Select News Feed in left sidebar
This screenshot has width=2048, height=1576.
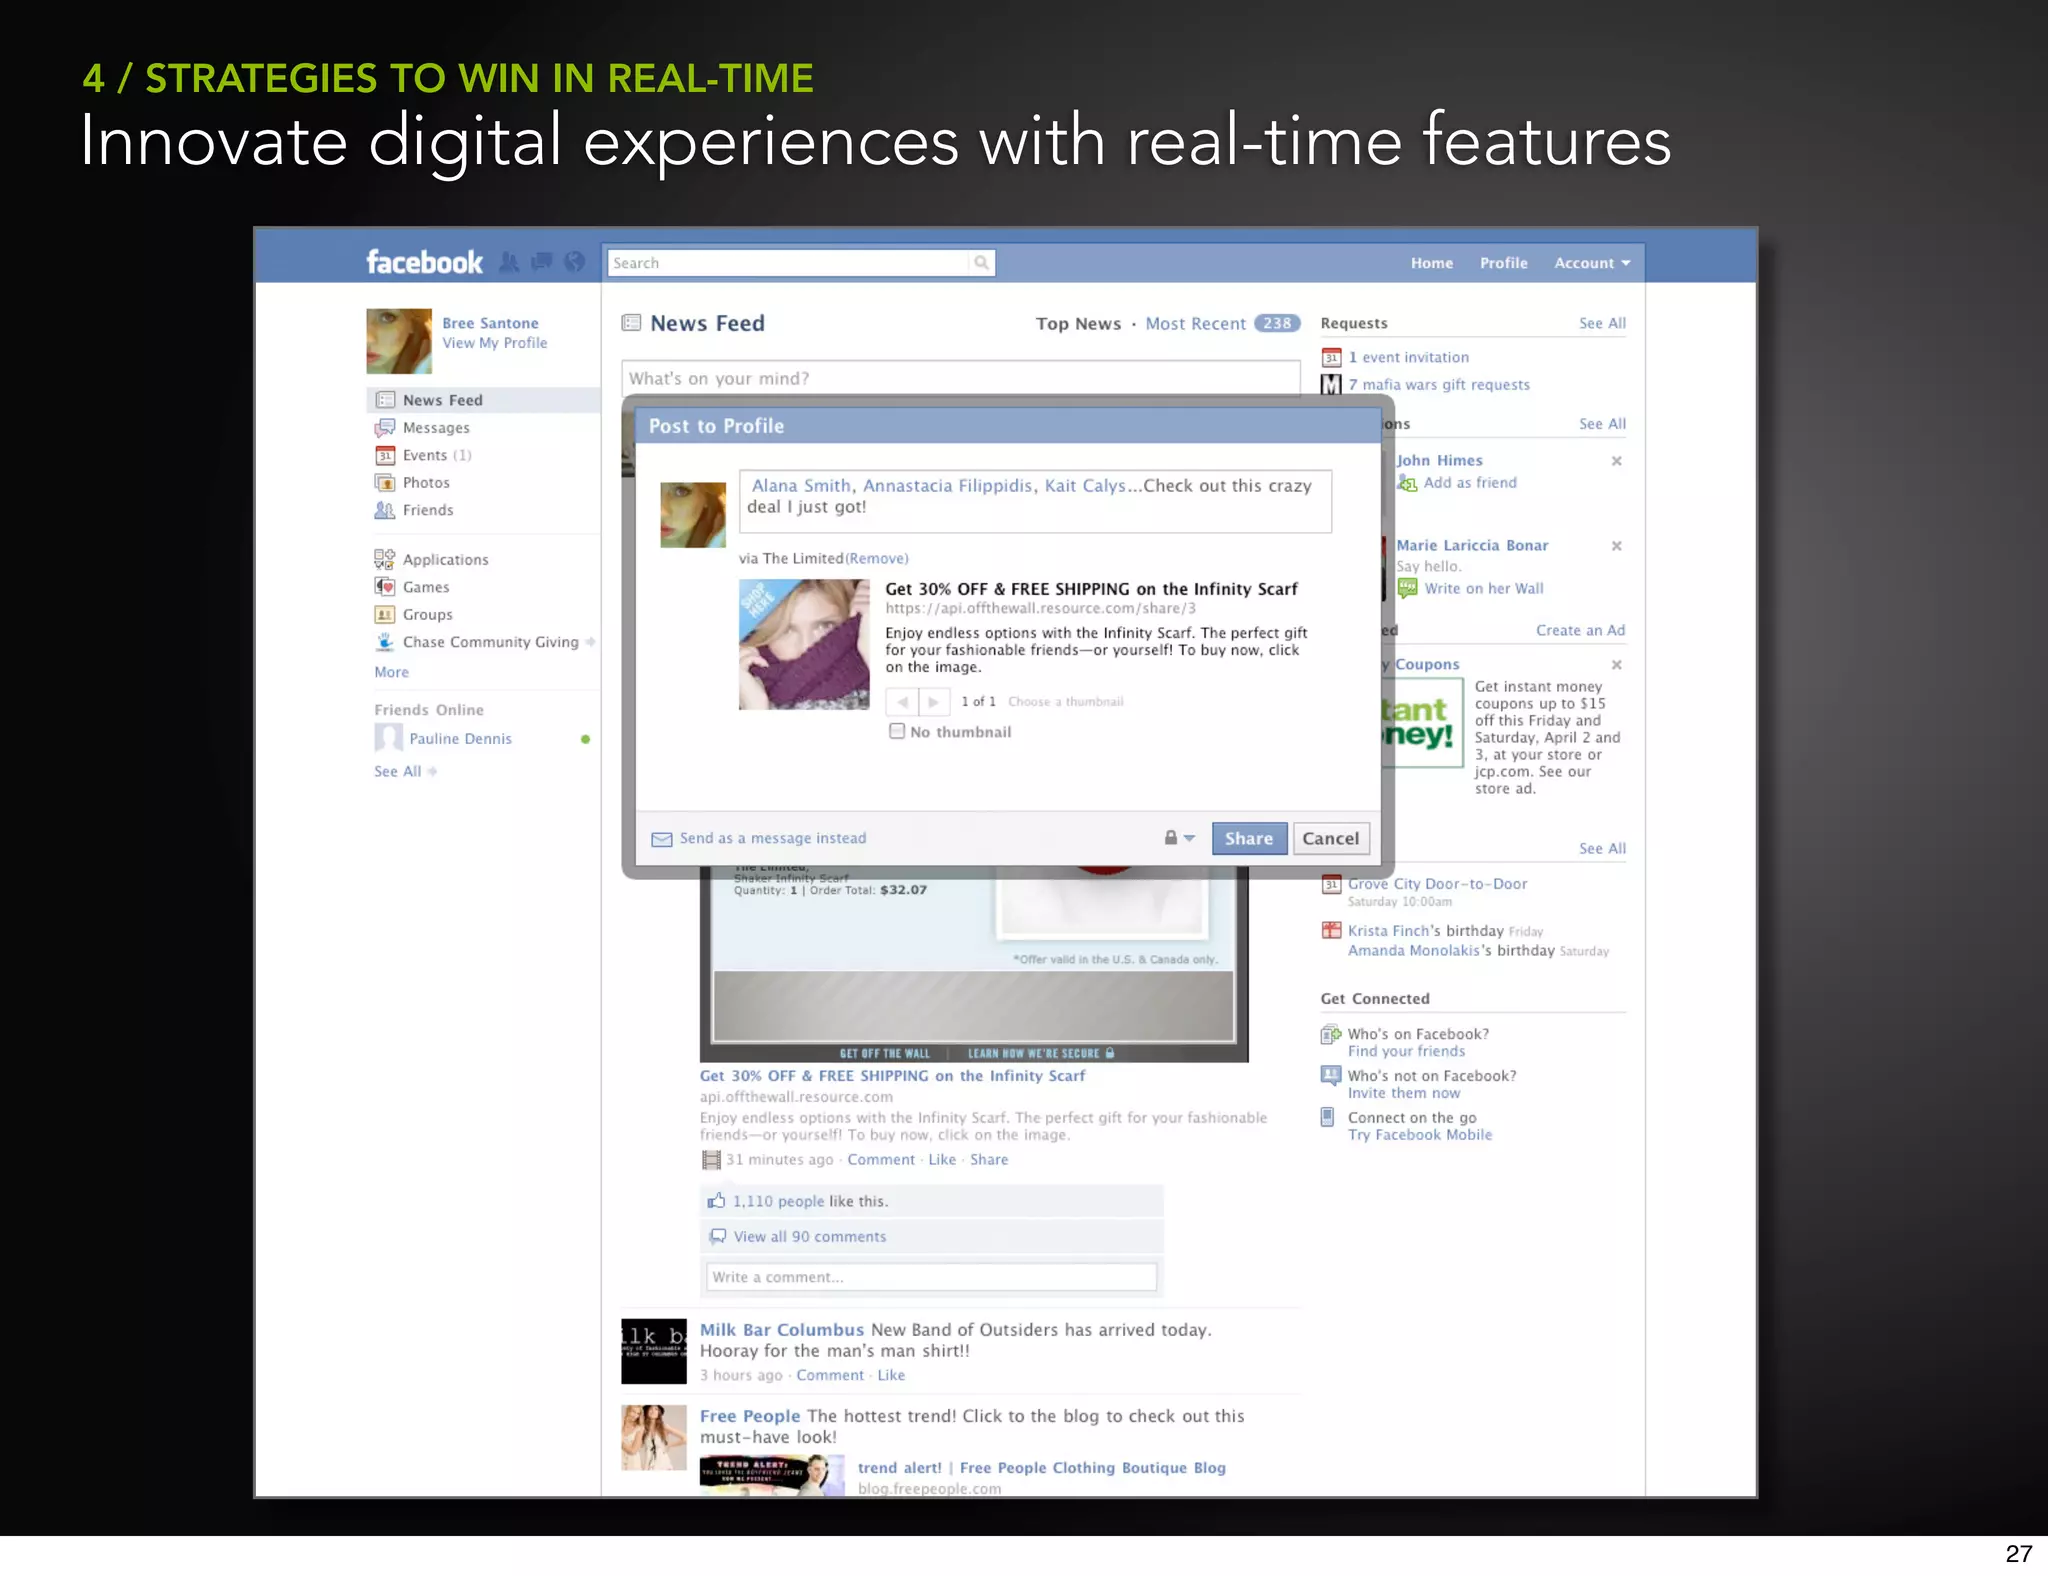(484, 400)
